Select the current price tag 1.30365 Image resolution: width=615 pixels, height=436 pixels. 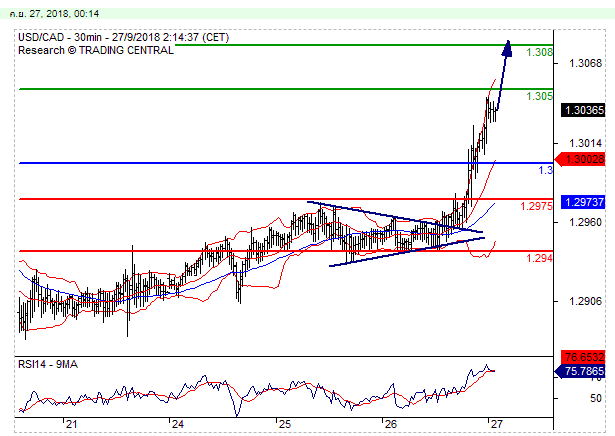(583, 110)
